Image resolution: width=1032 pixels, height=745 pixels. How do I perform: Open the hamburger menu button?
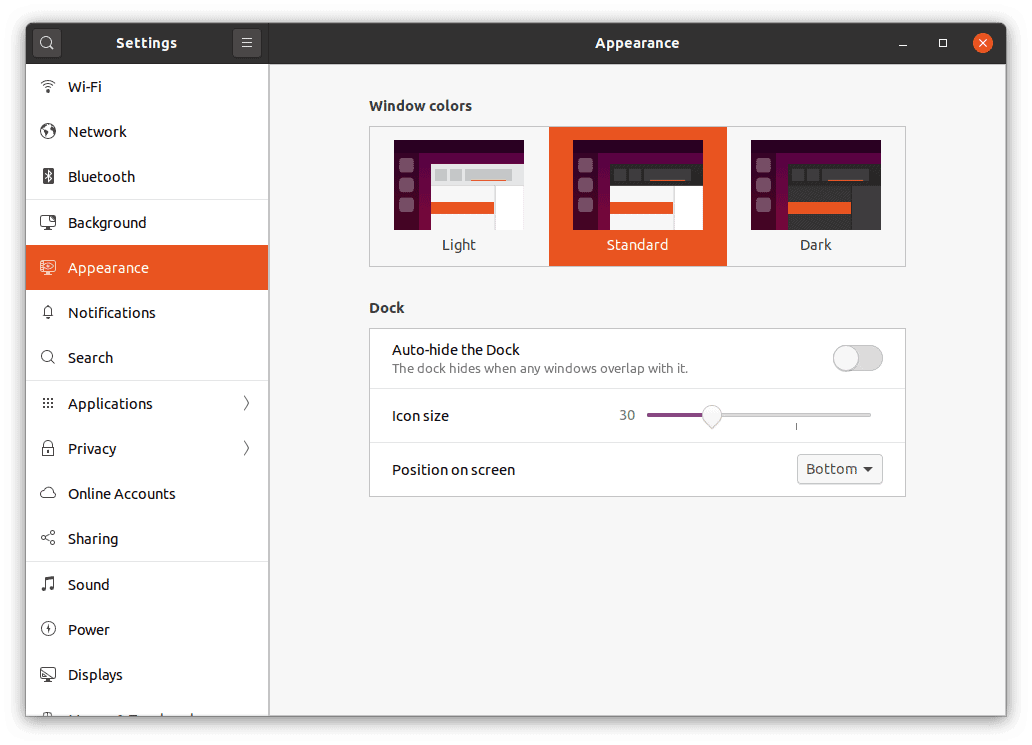click(247, 43)
